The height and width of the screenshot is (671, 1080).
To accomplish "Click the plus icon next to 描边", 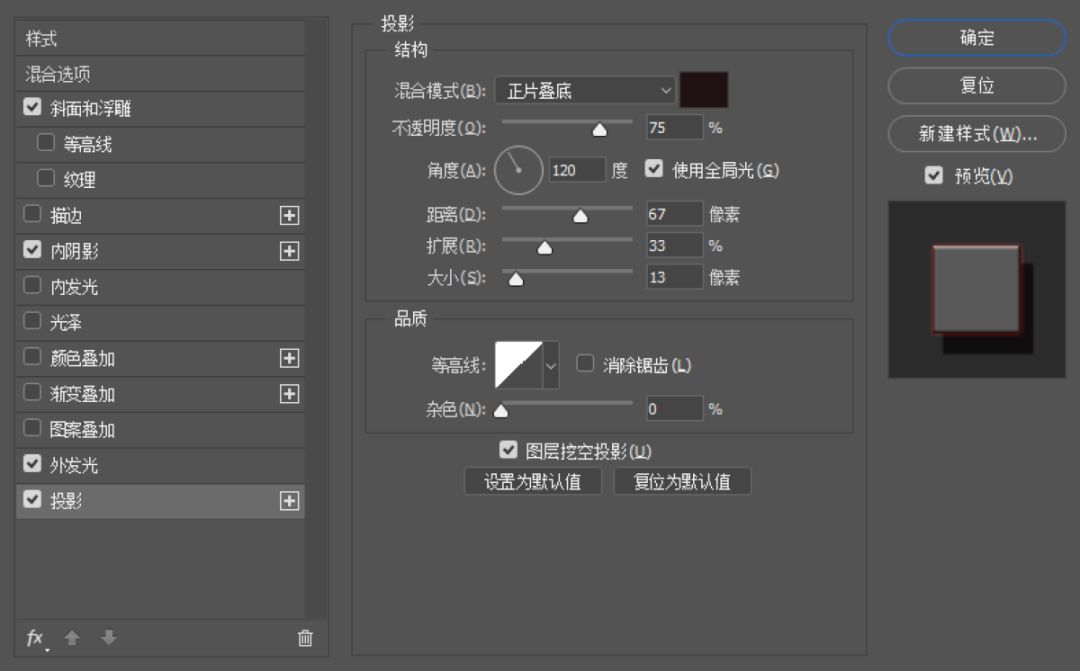I will (289, 216).
